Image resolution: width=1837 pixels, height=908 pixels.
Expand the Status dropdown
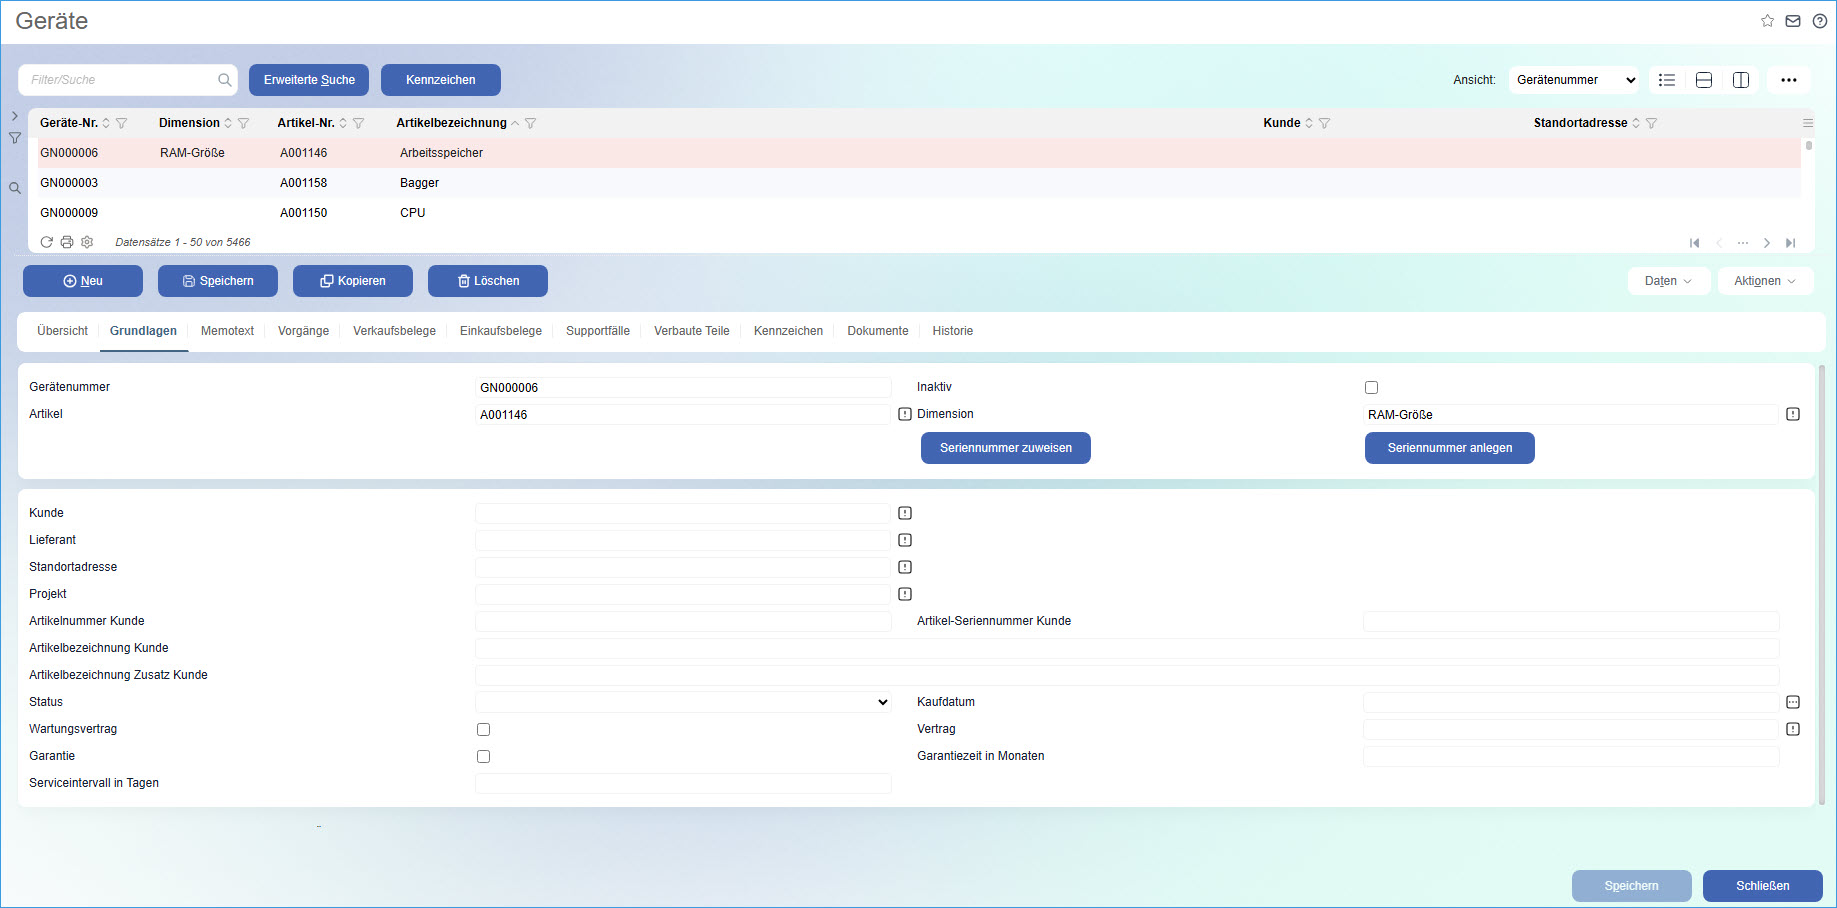tap(683, 702)
